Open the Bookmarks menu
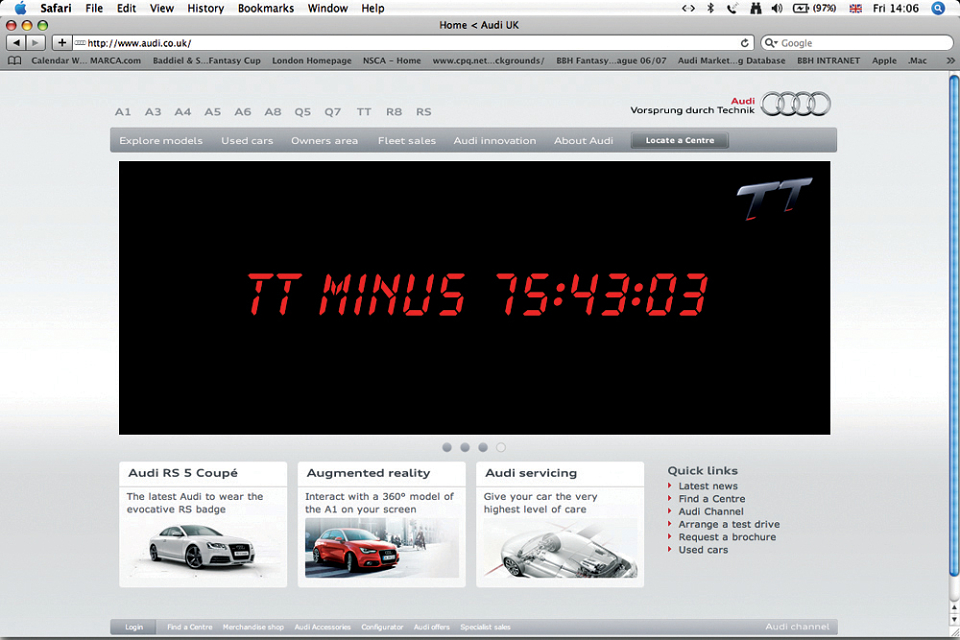Viewport: 960px width, 640px height. 266,8
